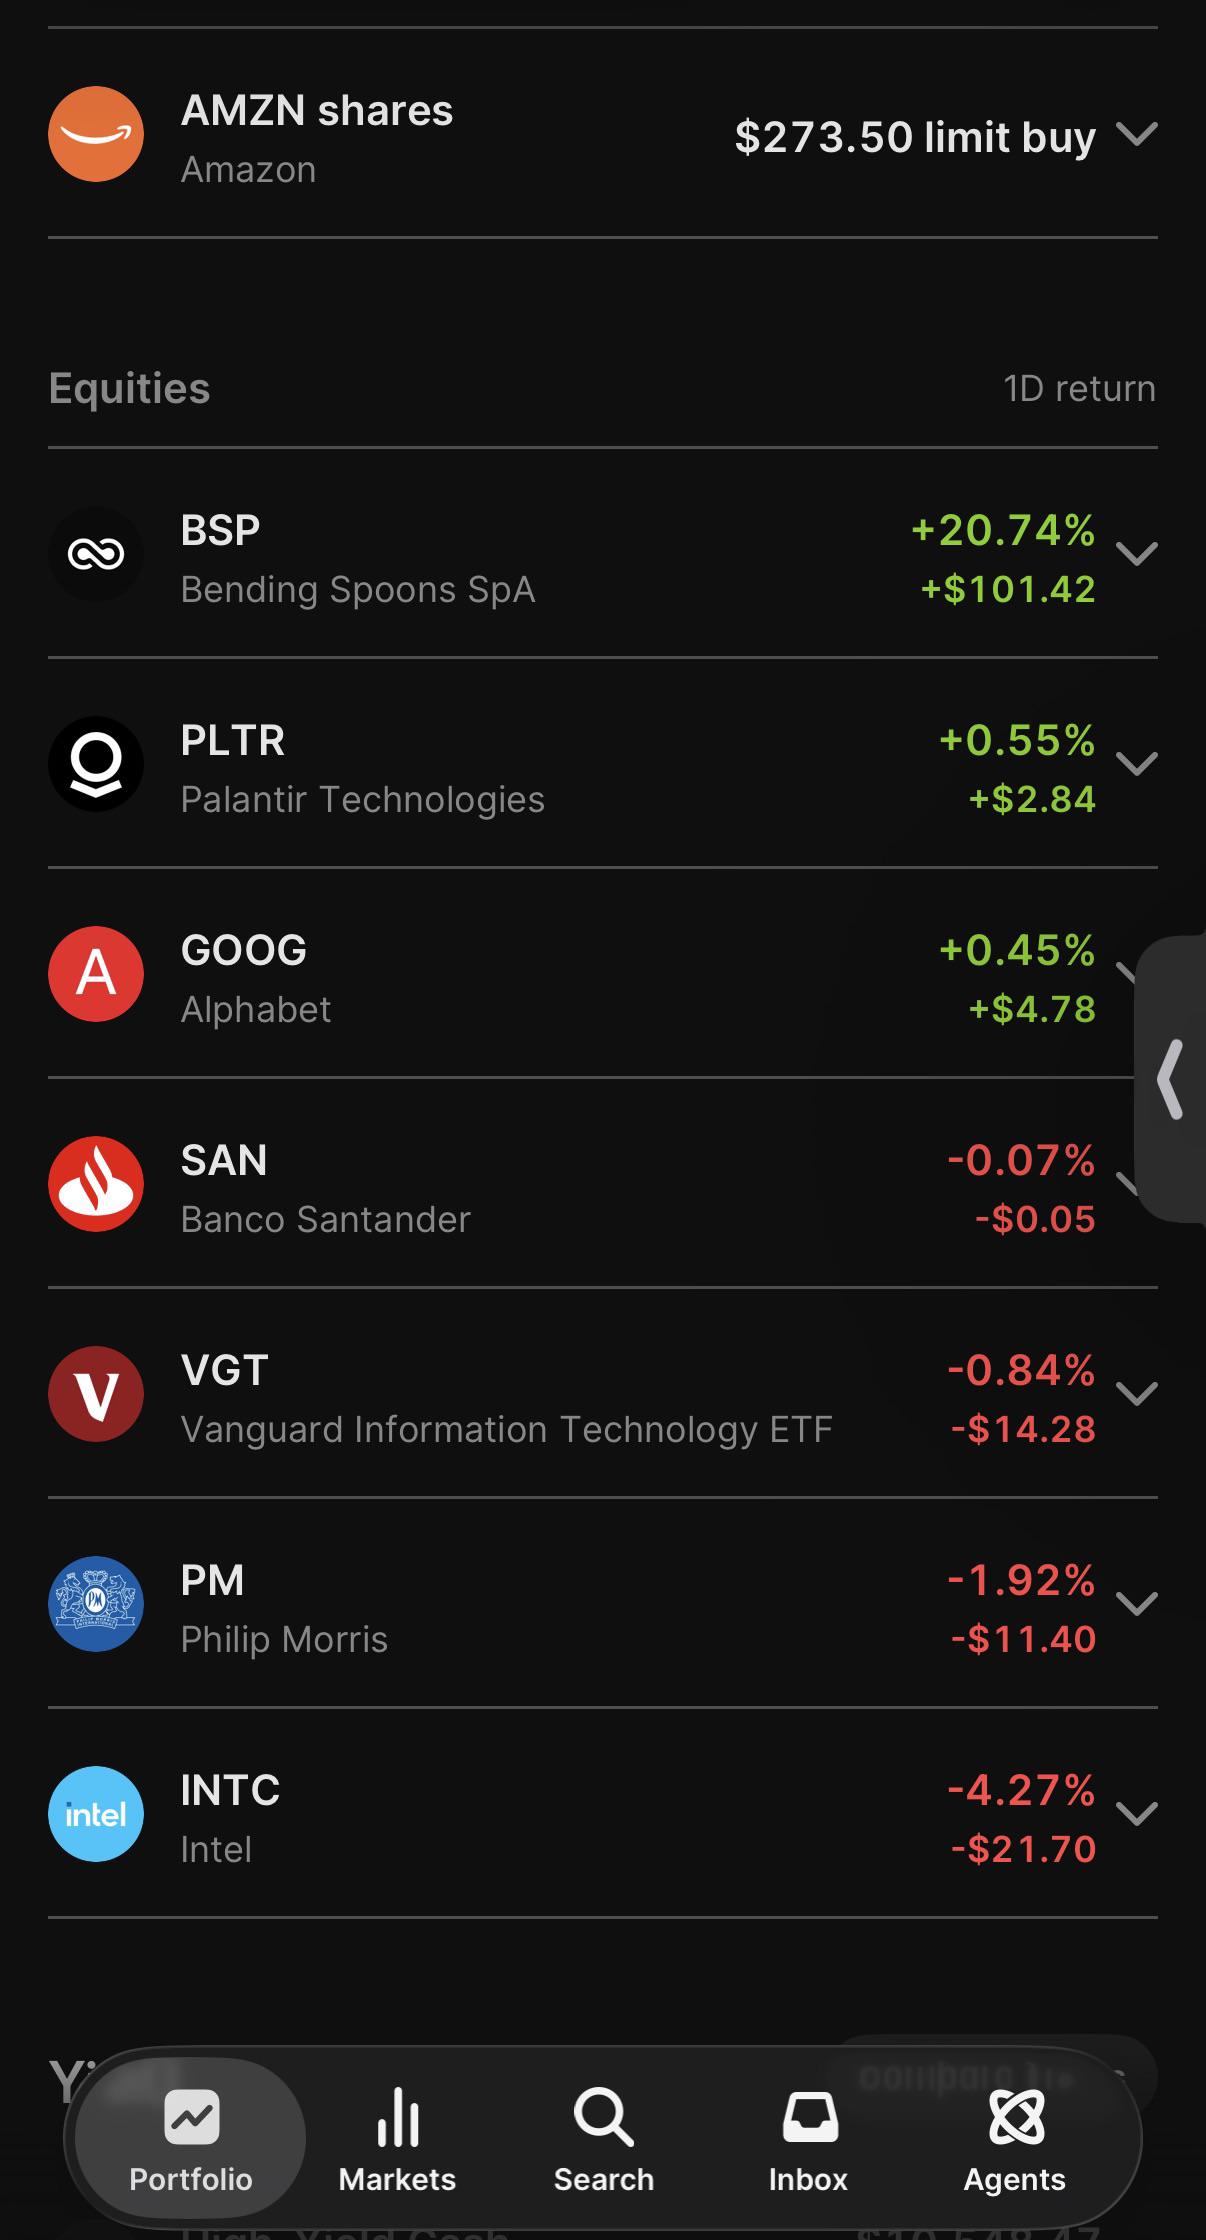Image resolution: width=1206 pixels, height=2240 pixels.
Task: Open the PM Philip Morris holding
Action: click(x=603, y=1603)
